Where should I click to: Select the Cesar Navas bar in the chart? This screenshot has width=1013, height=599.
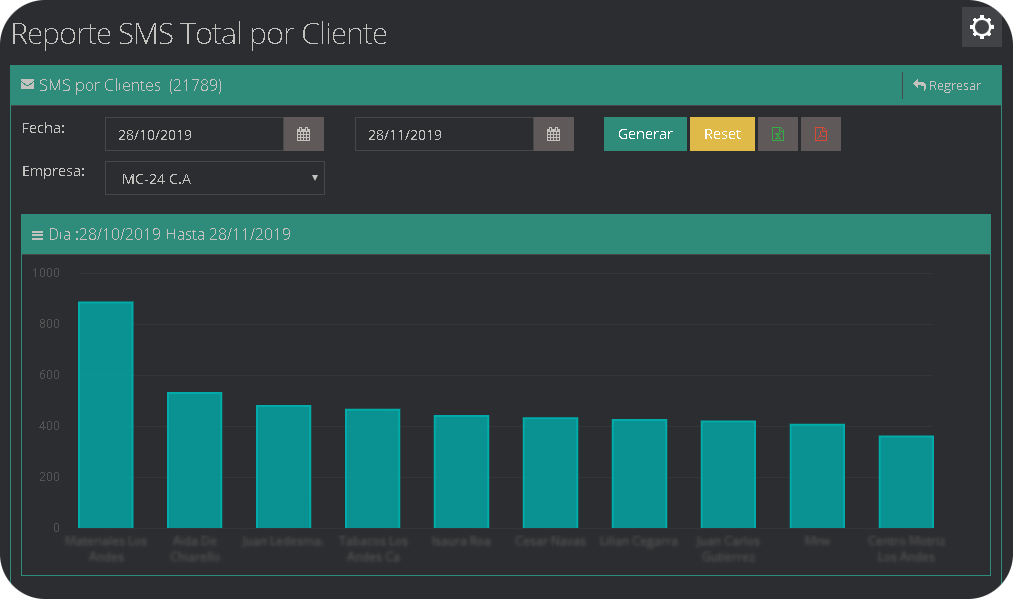pos(550,470)
